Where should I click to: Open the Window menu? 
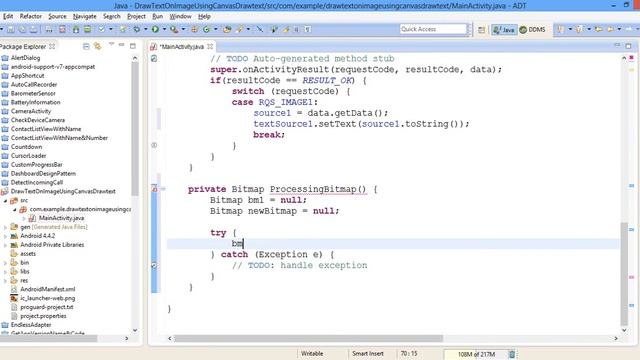click(x=180, y=16)
